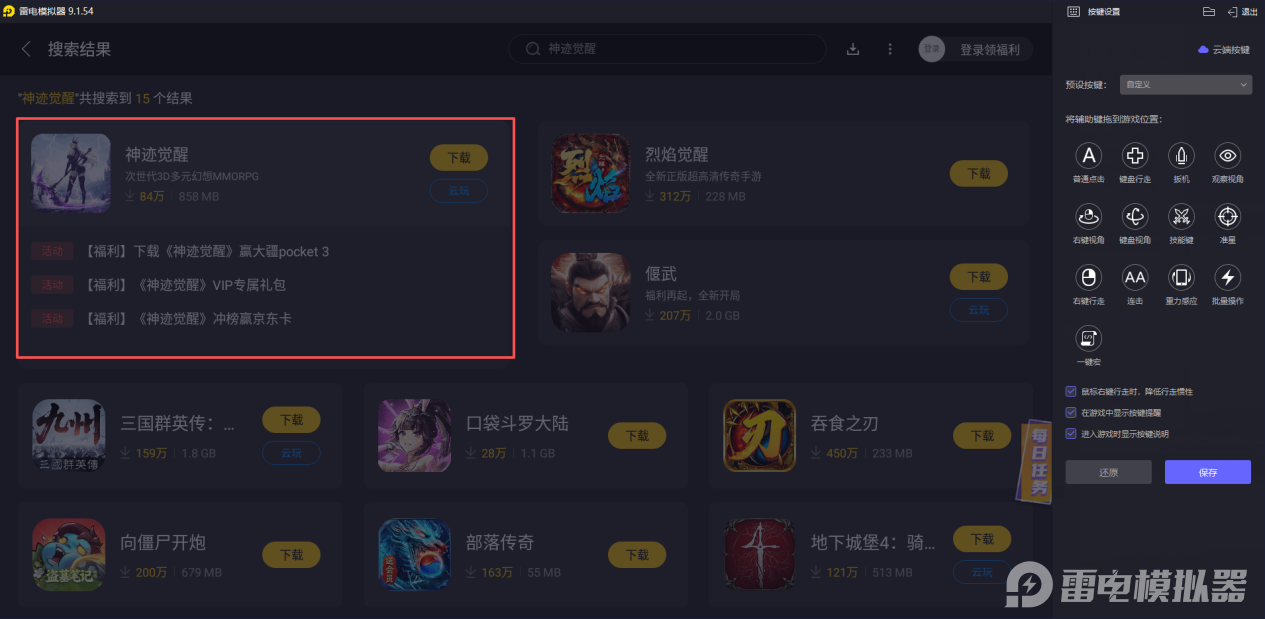Screen dimensions: 1265x619
Task: Select the 一键宏 macro icon
Action: point(1088,338)
